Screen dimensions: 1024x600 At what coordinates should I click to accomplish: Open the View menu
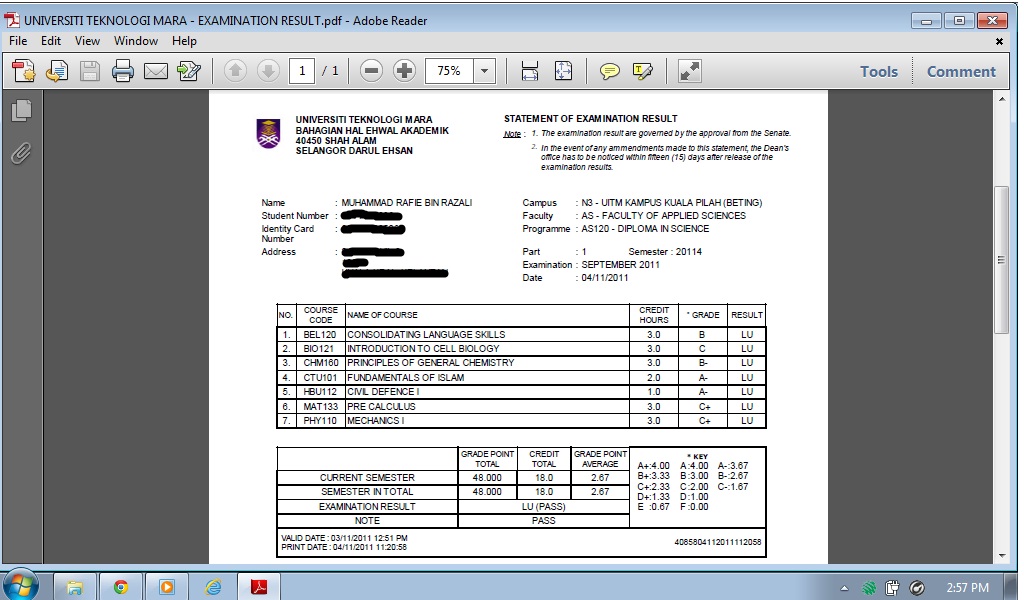(88, 40)
